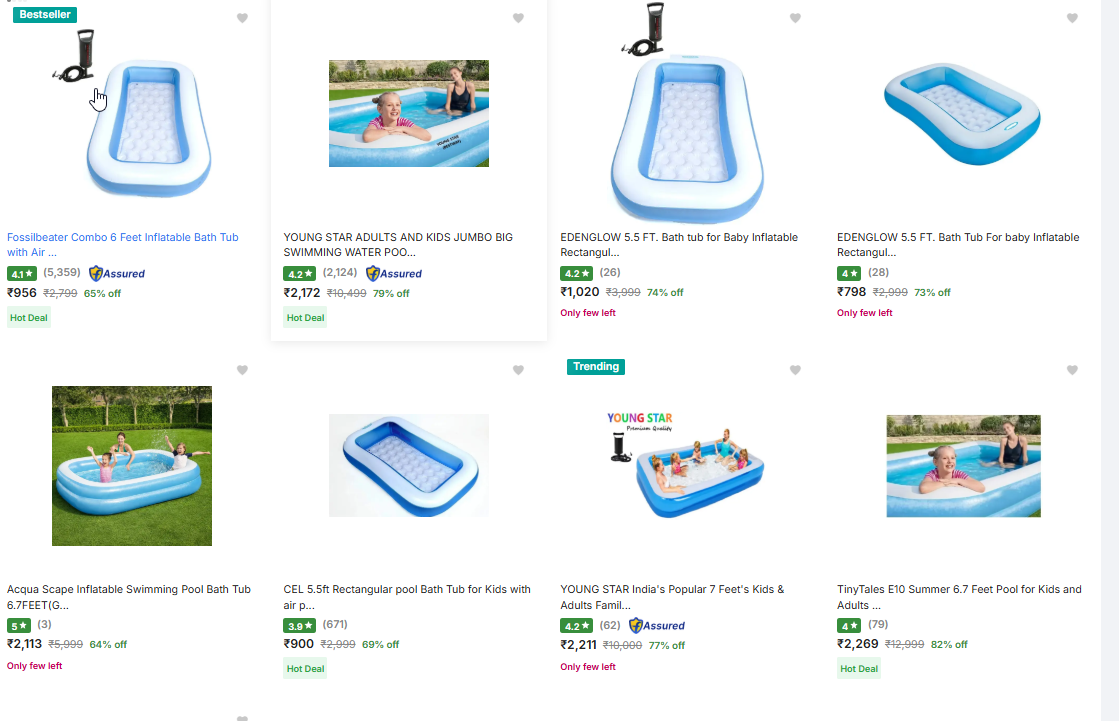Click Assured badge on Fossilbeater product

[x=117, y=273]
